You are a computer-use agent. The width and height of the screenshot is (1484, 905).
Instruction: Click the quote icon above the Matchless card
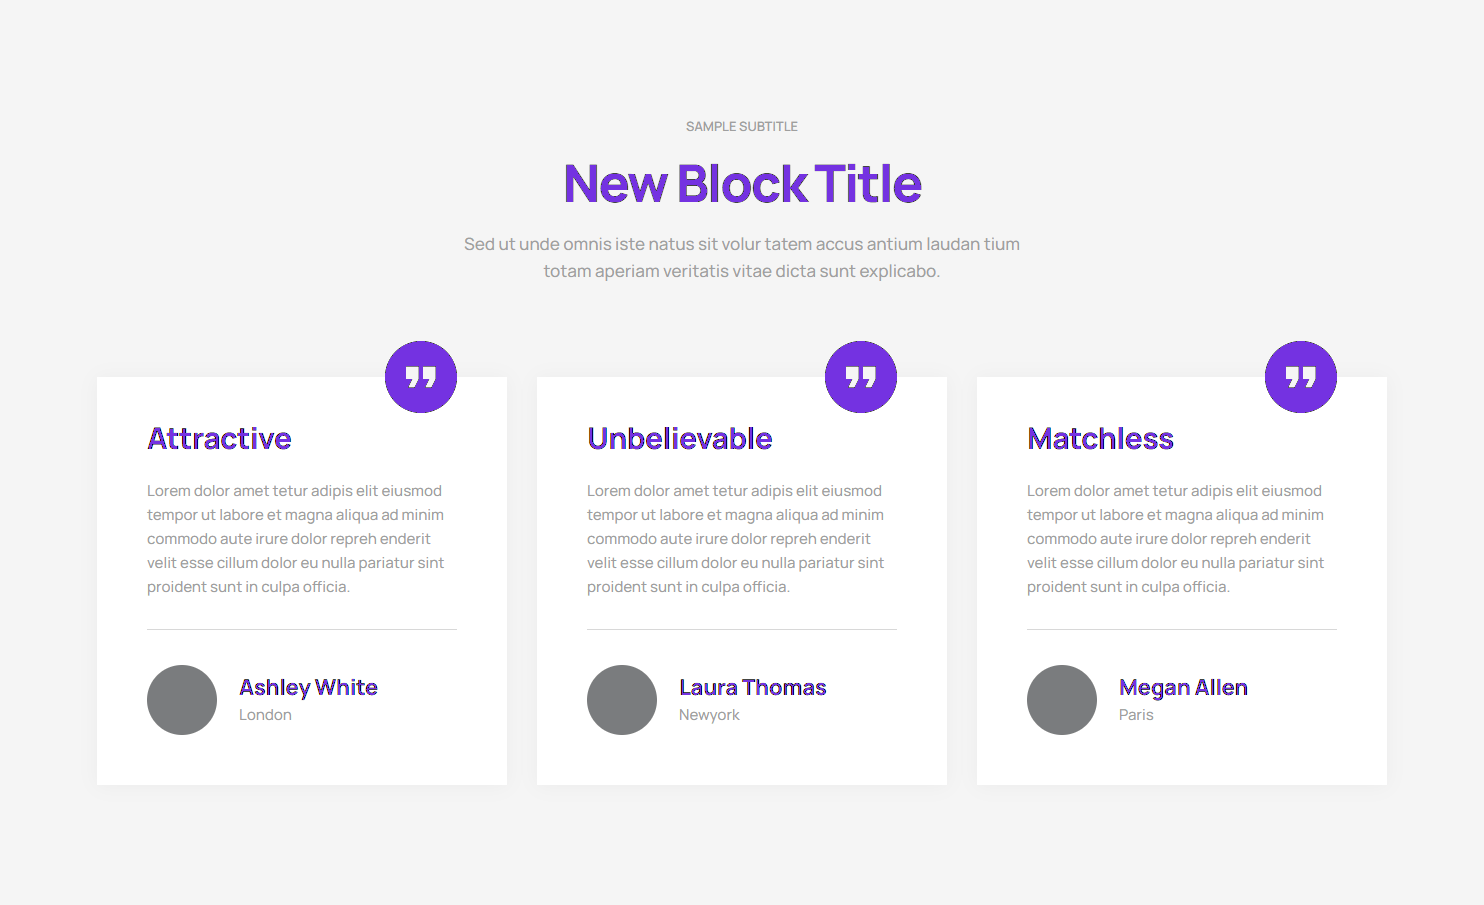pyautogui.click(x=1301, y=377)
